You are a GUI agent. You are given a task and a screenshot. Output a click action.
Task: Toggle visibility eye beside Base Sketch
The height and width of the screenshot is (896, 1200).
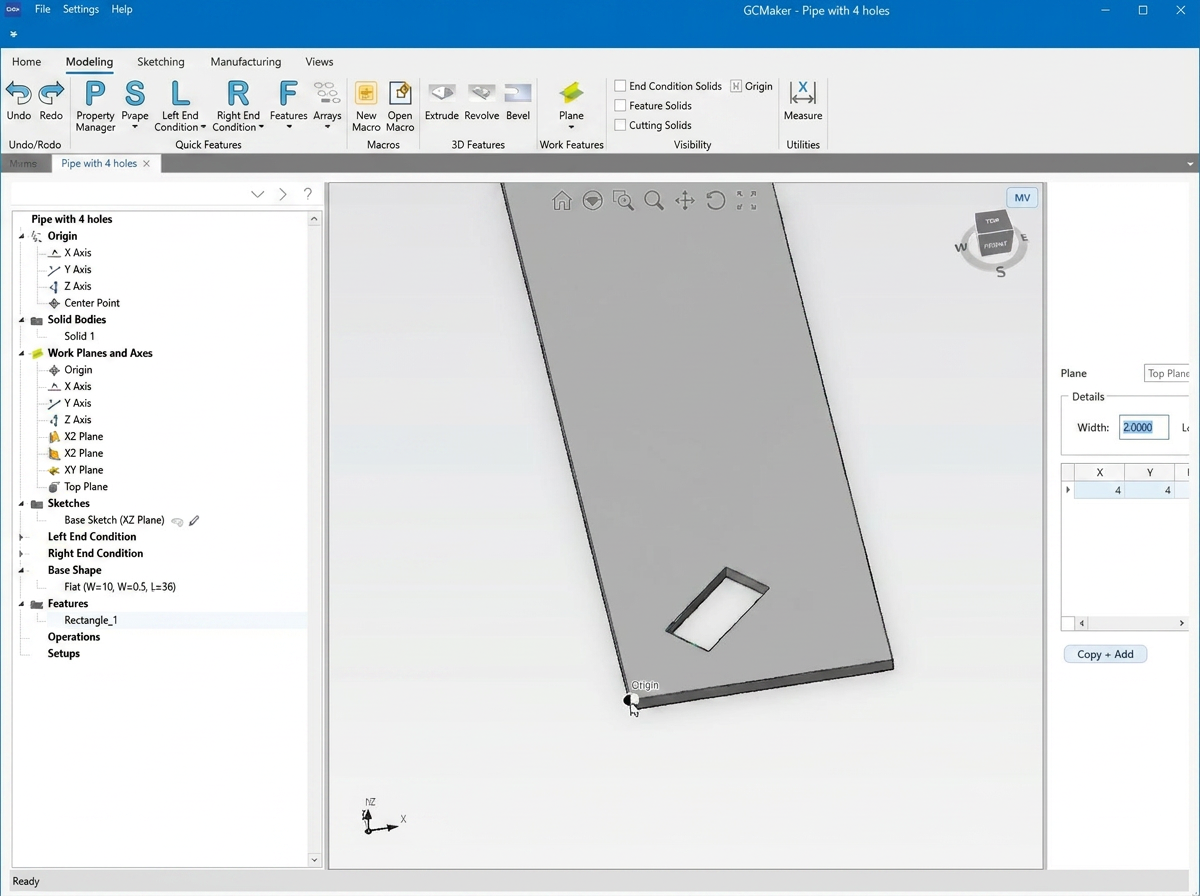point(177,521)
